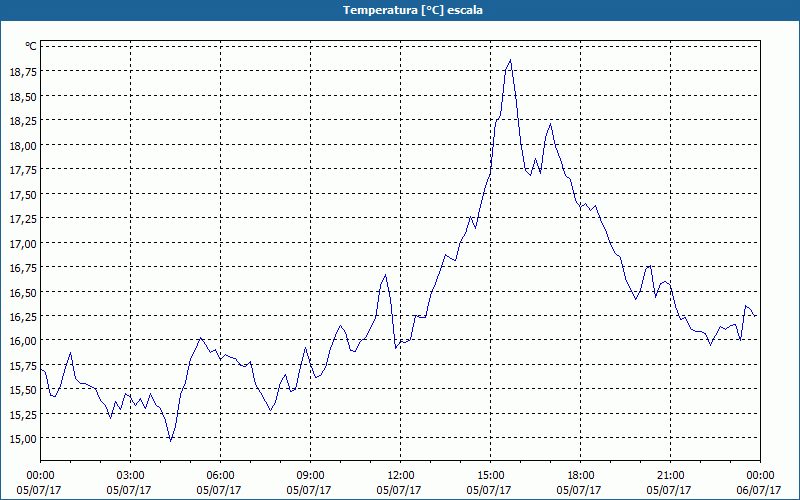Select the 21:00 time label
This screenshot has width=800, height=500.
click(670, 476)
